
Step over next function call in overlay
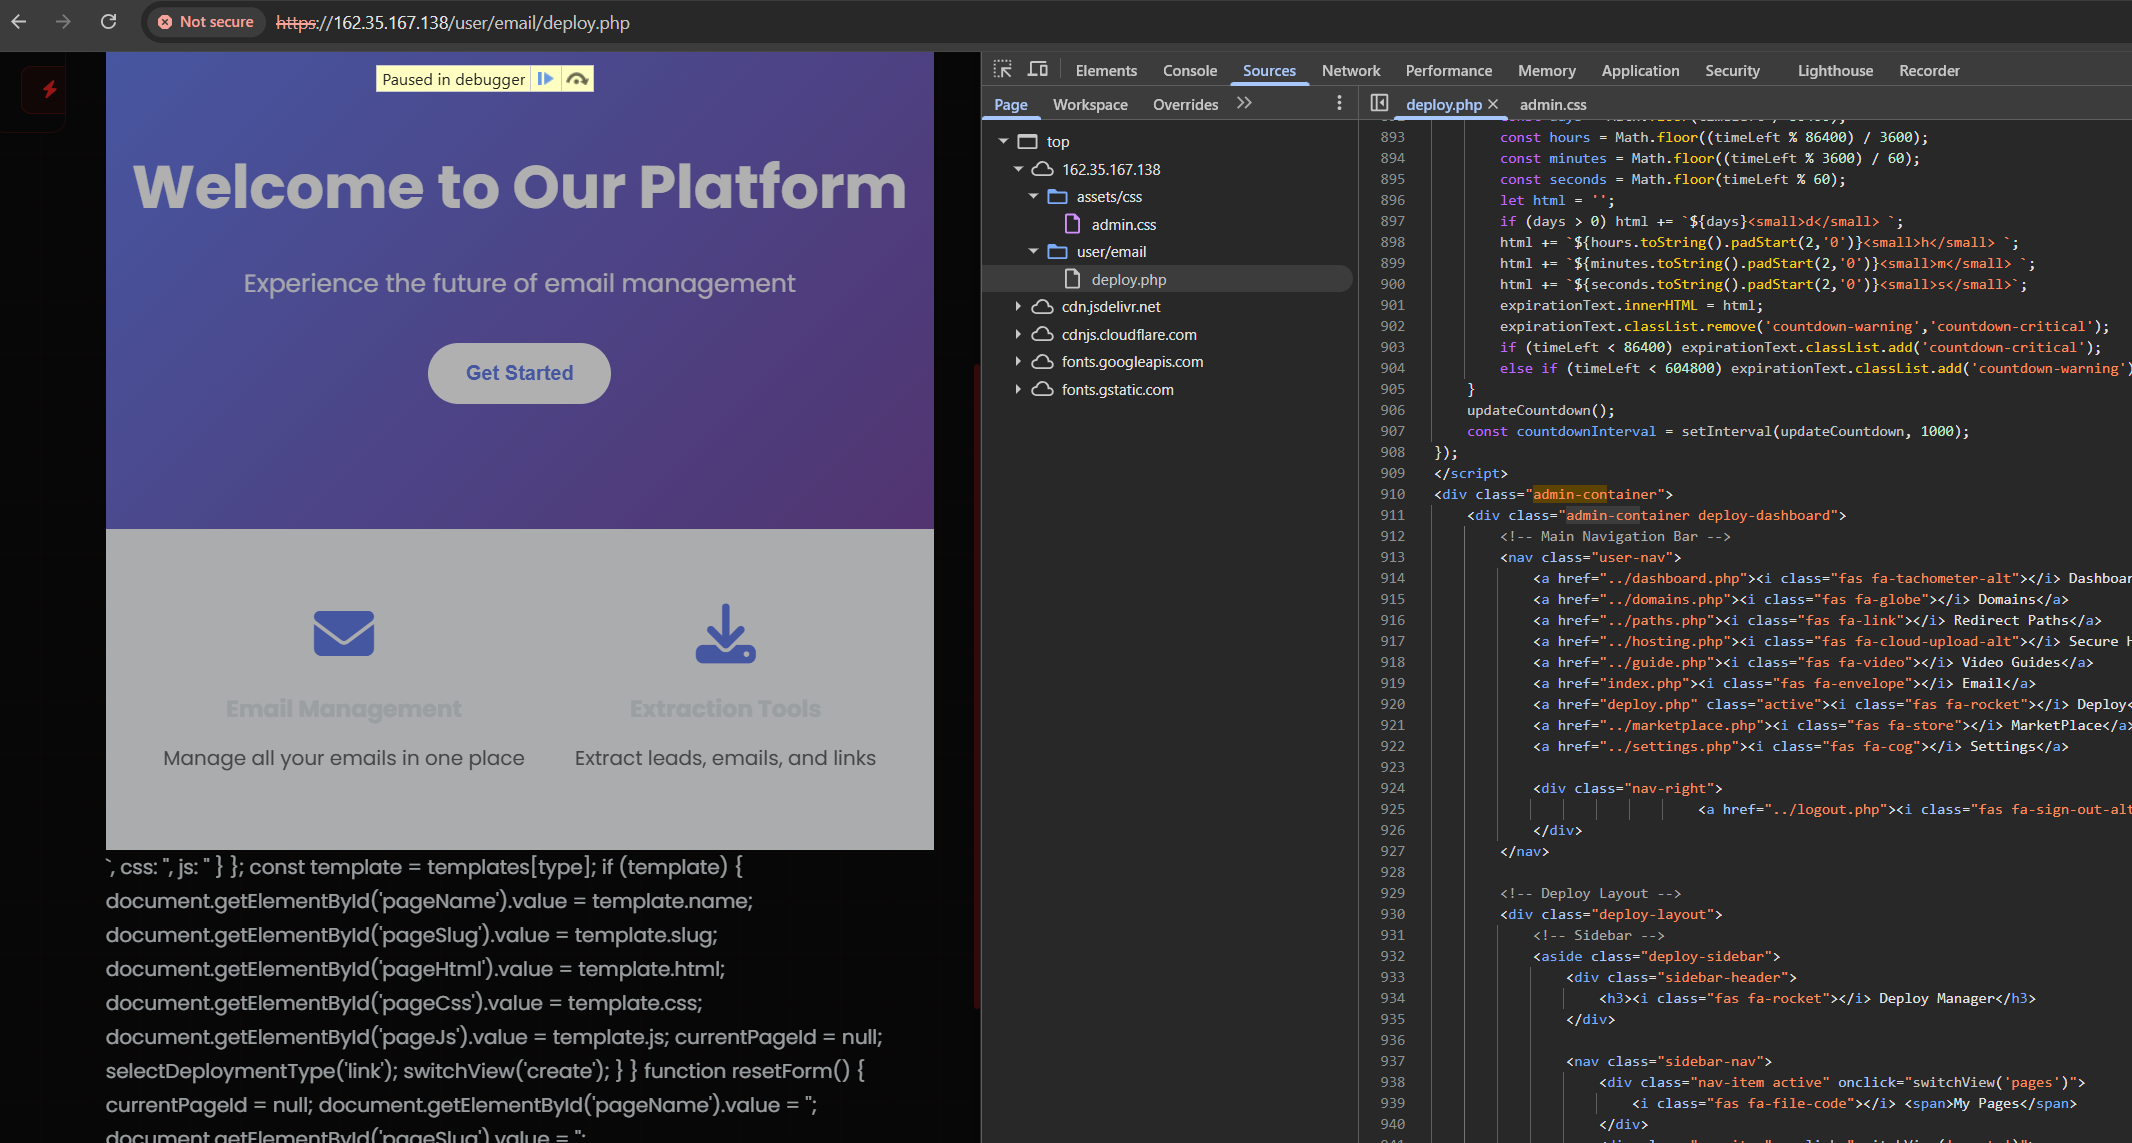point(577,79)
